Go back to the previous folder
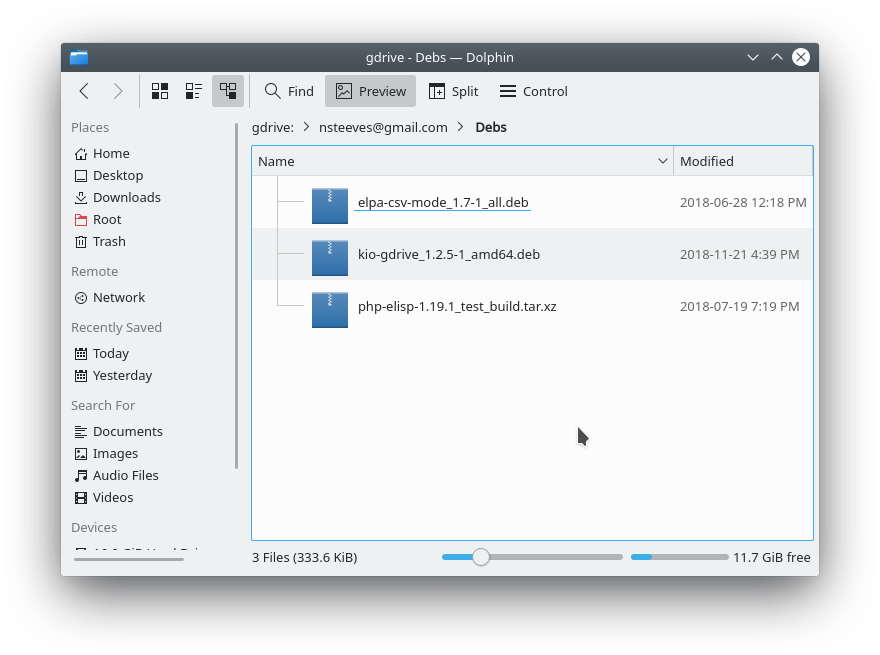880x655 pixels. (x=84, y=91)
